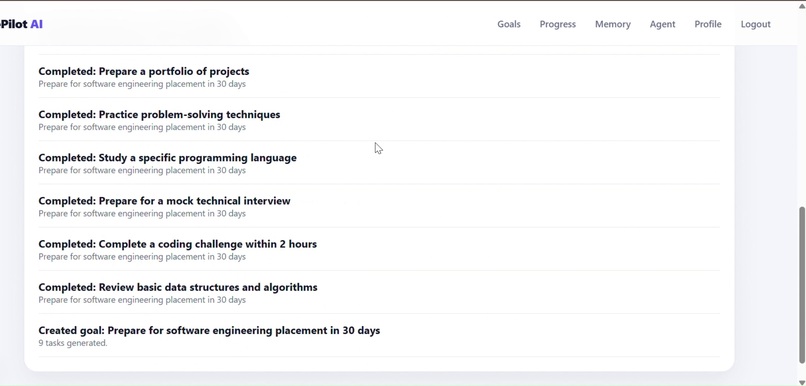Click goal subtitle under 'Prepare a portfolio of projects'
The height and width of the screenshot is (386, 806).
tap(142, 84)
